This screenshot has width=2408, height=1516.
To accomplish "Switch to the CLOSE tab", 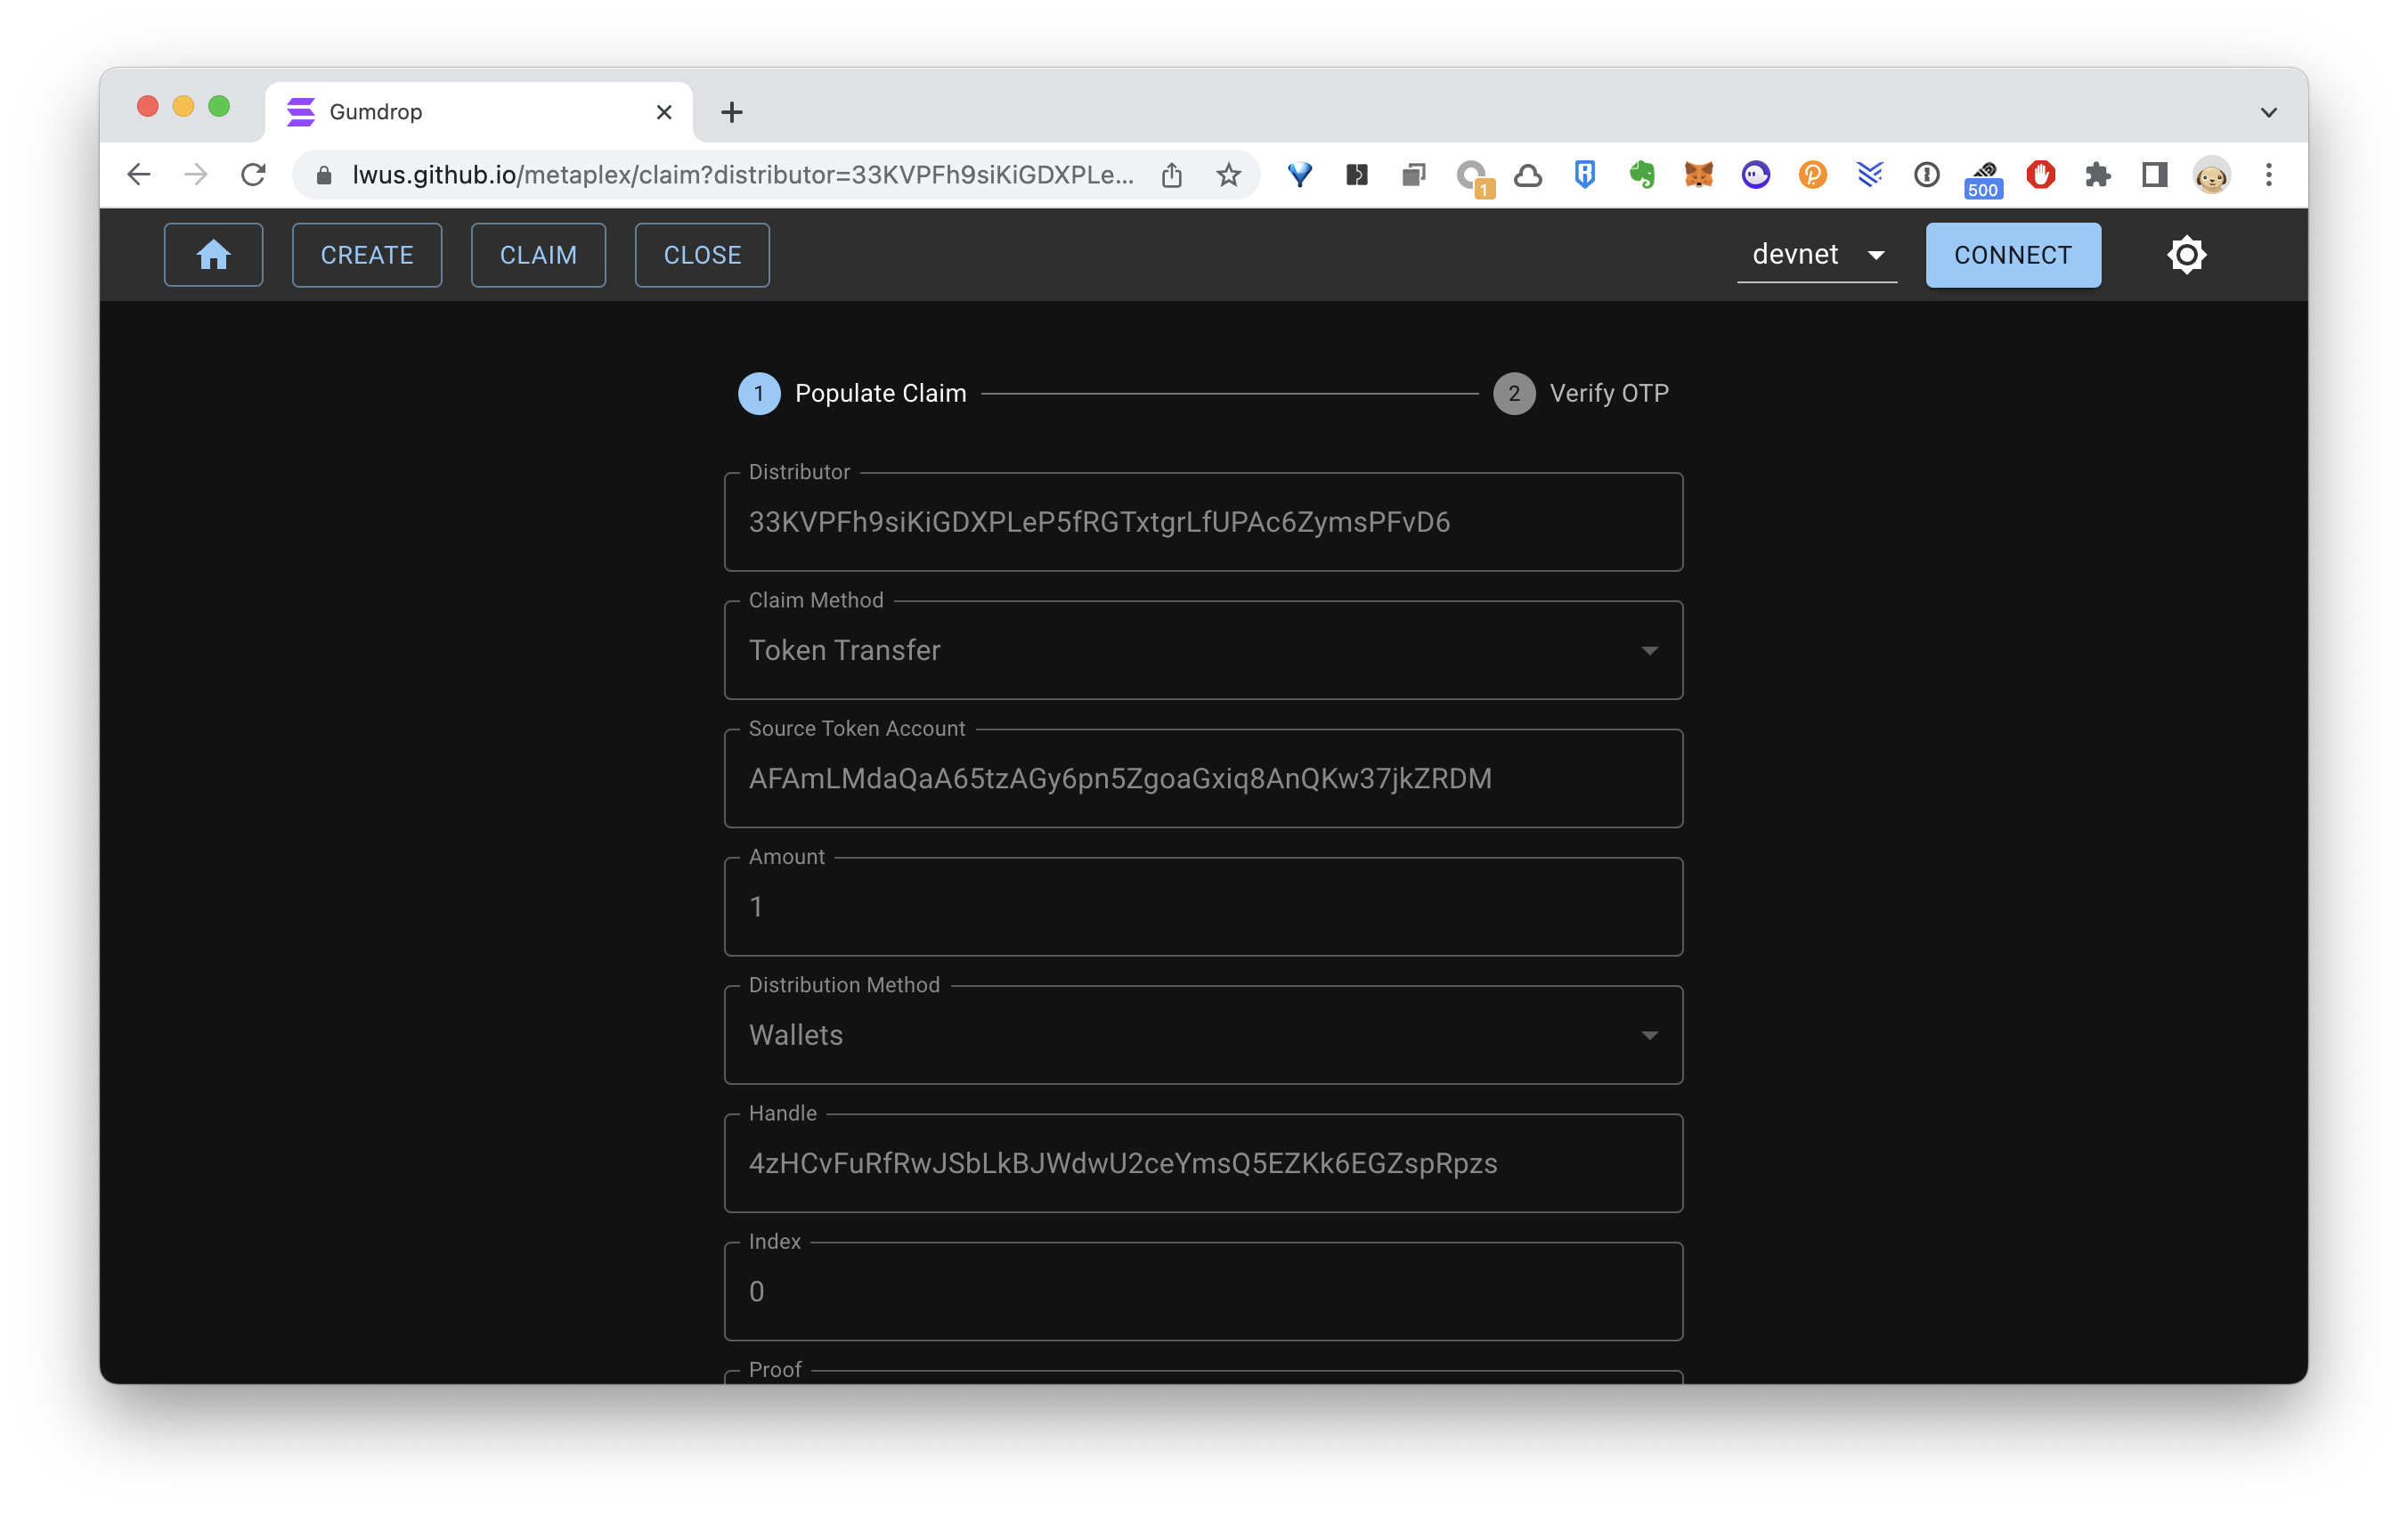I will [701, 255].
